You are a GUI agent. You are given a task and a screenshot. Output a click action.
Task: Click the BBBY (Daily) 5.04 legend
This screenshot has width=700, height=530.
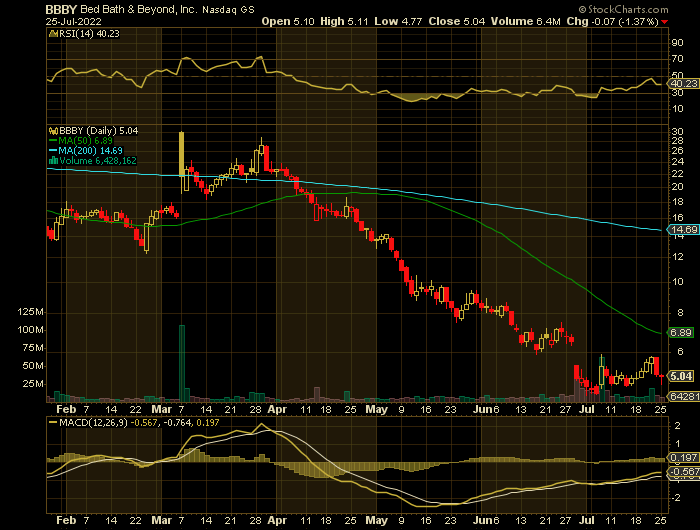pos(98,131)
